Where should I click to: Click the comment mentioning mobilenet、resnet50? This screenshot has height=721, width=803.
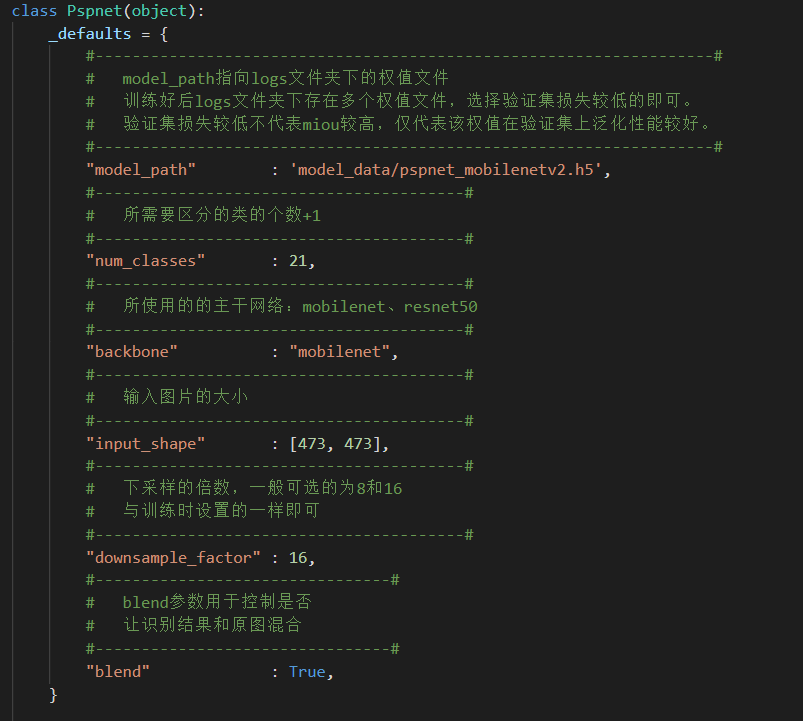[x=300, y=306]
